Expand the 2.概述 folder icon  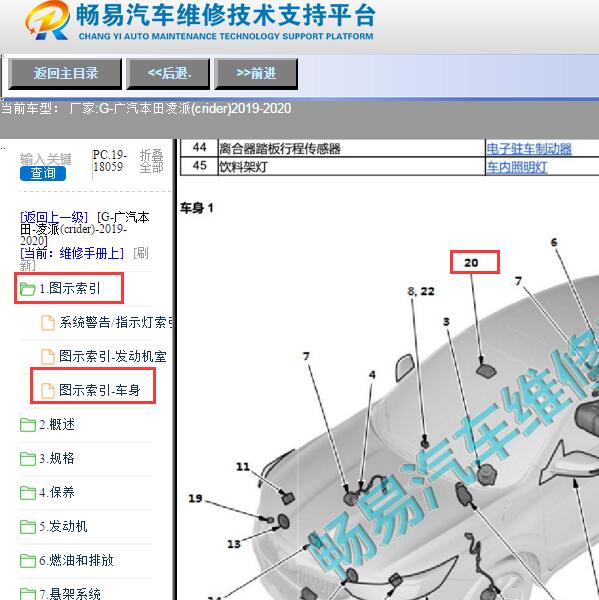[28, 425]
